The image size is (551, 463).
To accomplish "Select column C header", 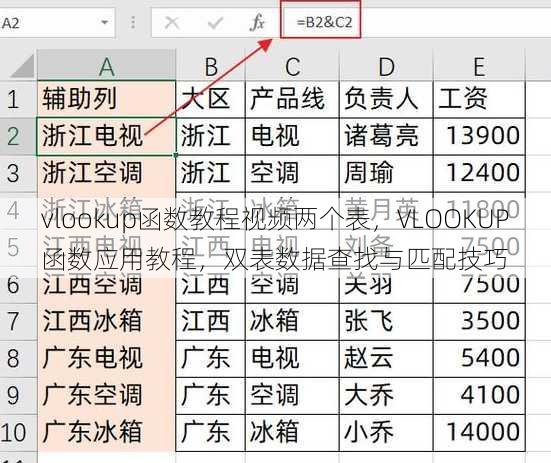I will [292, 66].
